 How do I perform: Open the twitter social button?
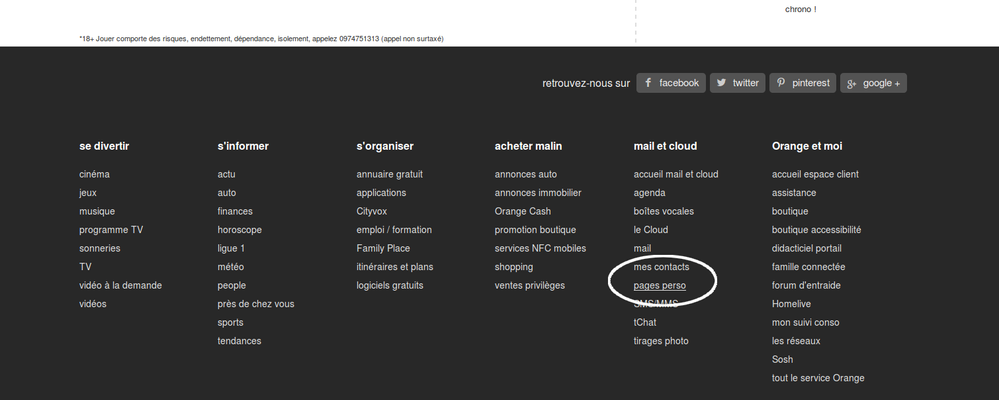pyautogui.click(x=738, y=83)
